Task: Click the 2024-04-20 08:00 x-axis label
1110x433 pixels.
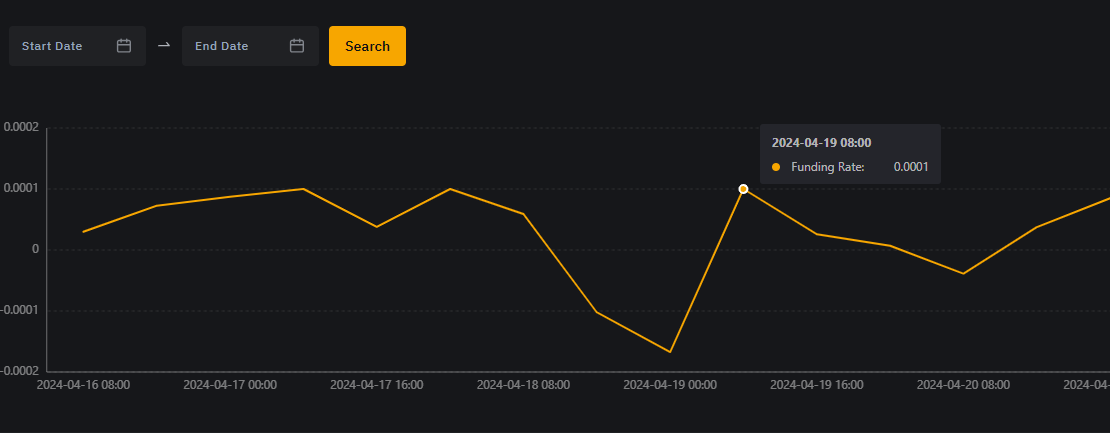Action: (963, 384)
